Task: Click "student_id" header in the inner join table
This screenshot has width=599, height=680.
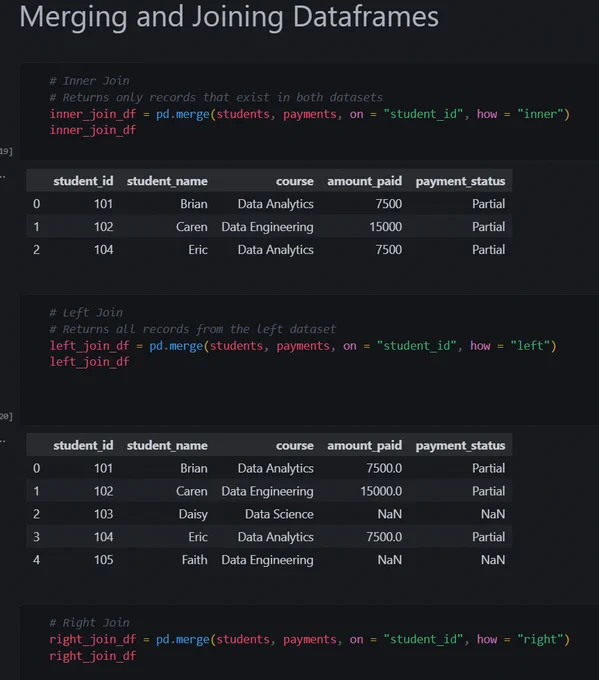Action: pos(83,181)
